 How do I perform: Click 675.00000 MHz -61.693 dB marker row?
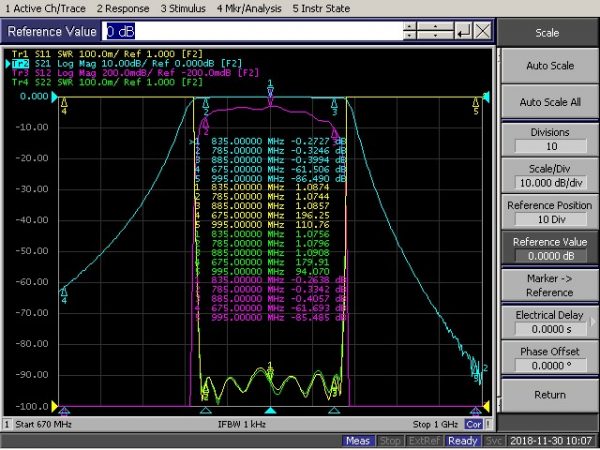click(x=271, y=308)
